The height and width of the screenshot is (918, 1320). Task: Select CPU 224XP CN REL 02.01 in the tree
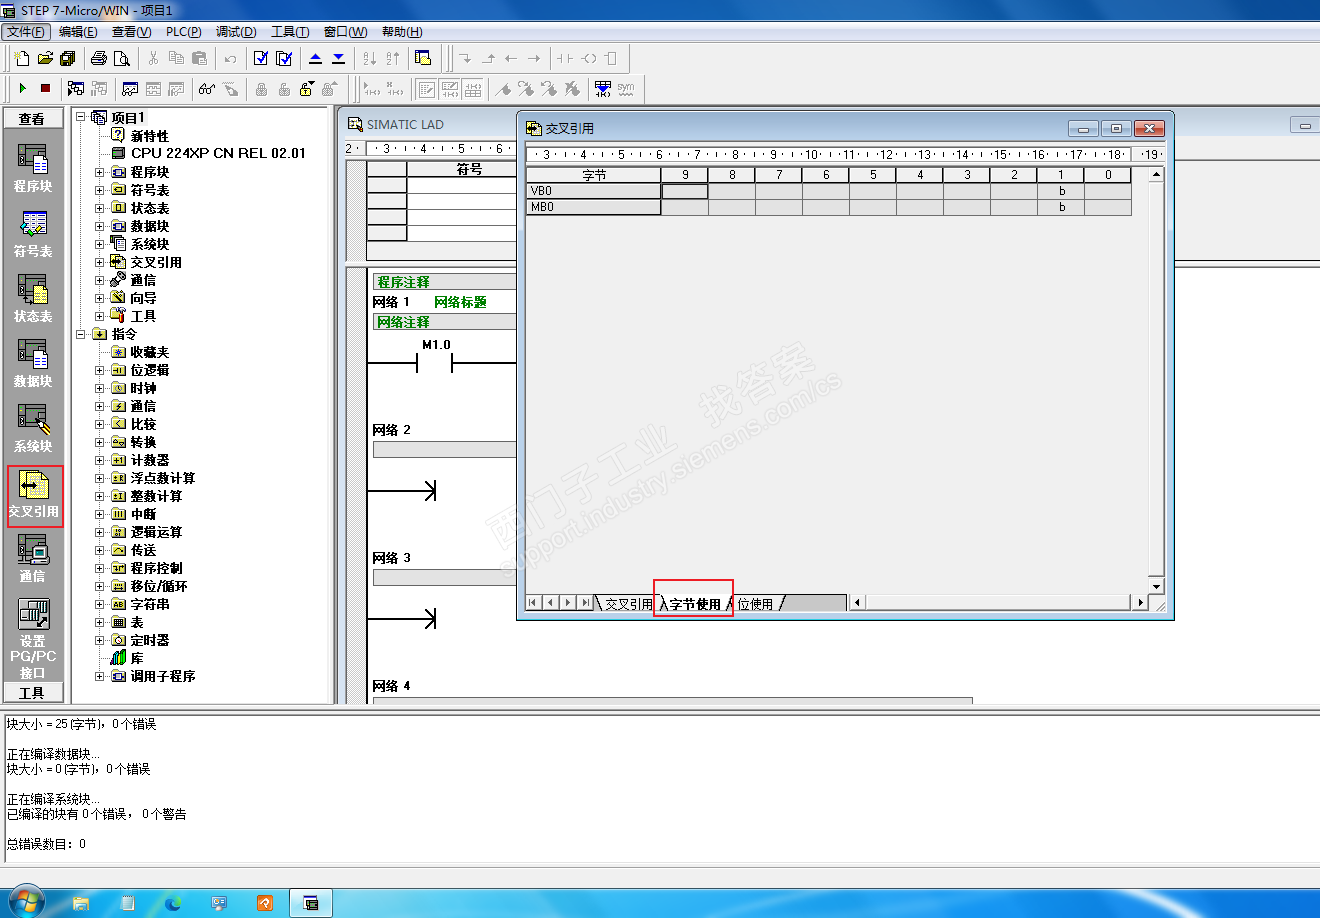218,153
